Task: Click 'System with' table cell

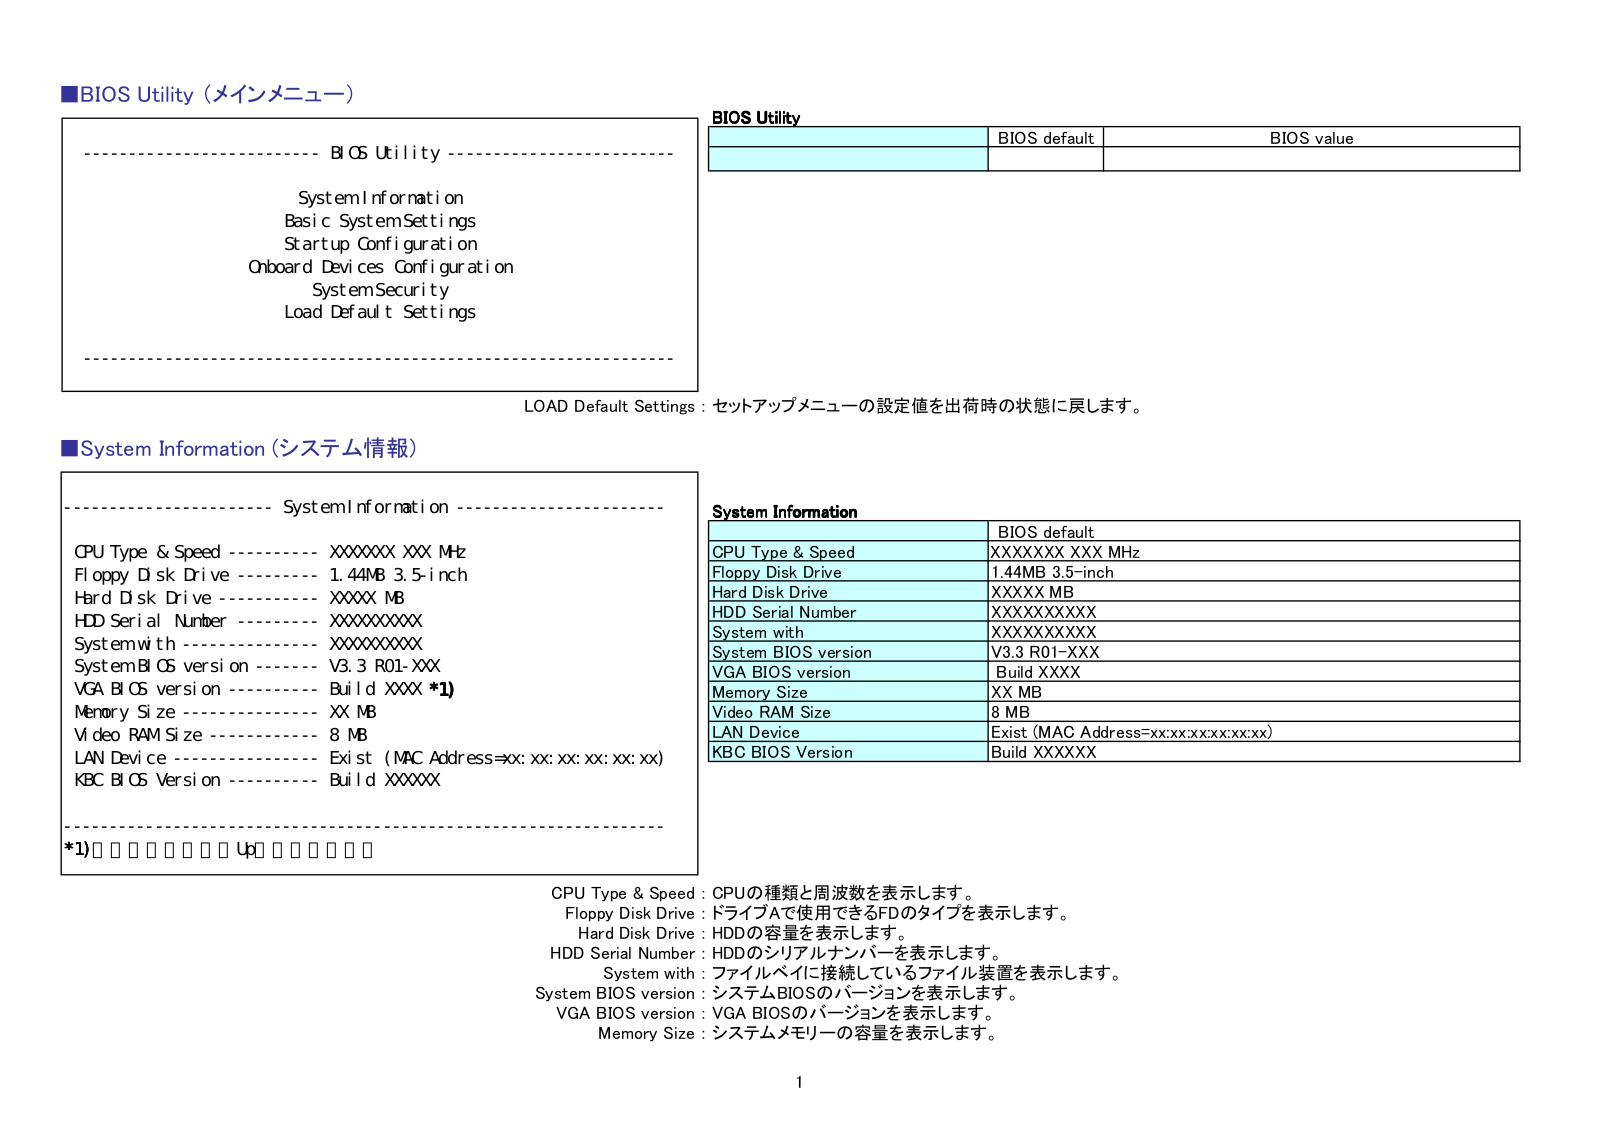Action: 848,632
